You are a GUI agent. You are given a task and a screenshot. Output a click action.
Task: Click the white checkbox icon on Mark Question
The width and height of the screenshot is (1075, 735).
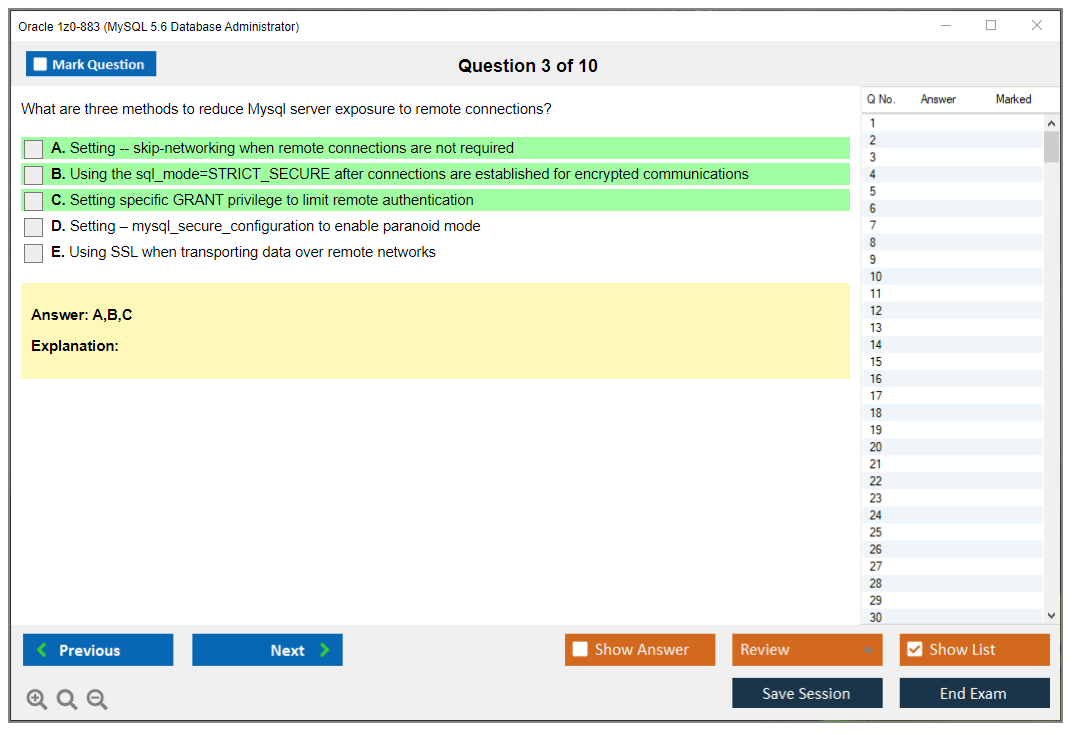click(39, 63)
